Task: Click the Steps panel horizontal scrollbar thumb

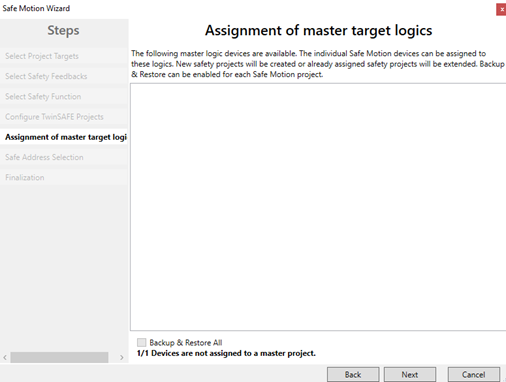Action: [x=59, y=357]
